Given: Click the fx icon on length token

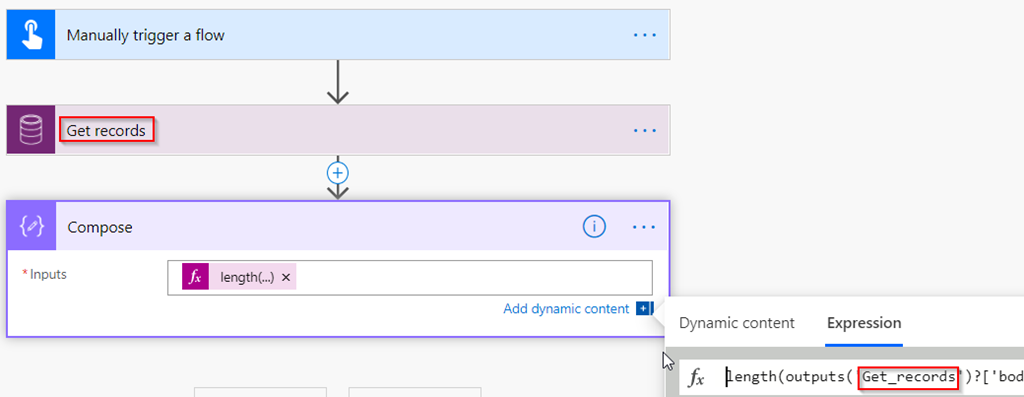Looking at the screenshot, I should [195, 277].
